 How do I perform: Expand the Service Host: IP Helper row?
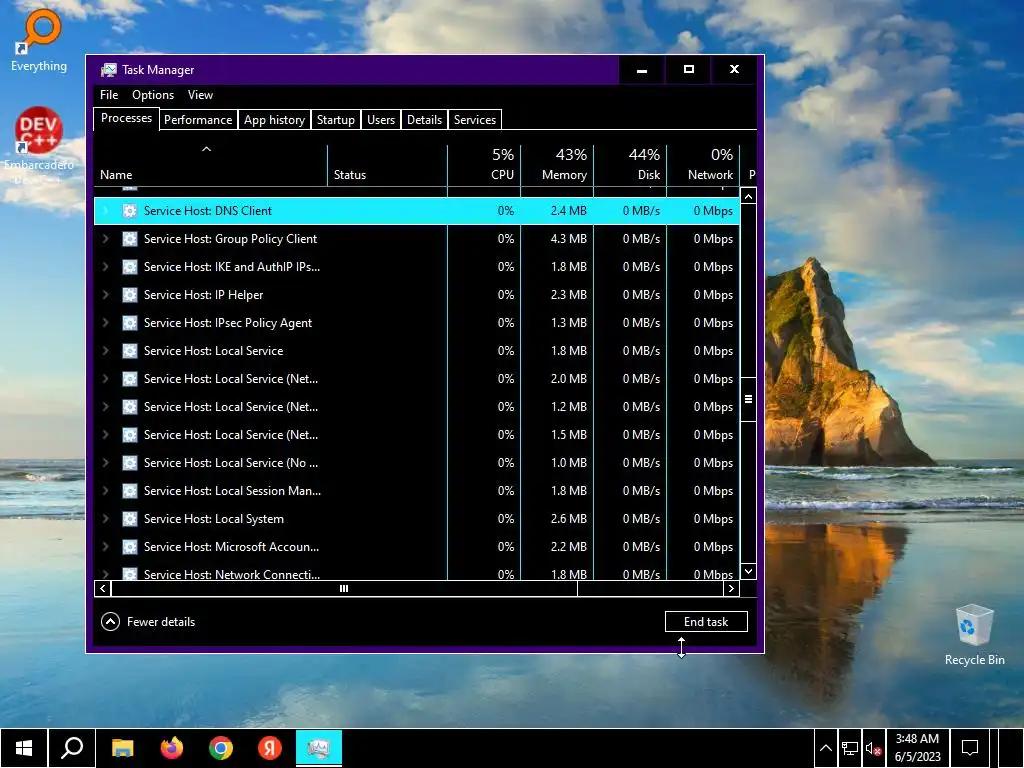[x=105, y=295]
